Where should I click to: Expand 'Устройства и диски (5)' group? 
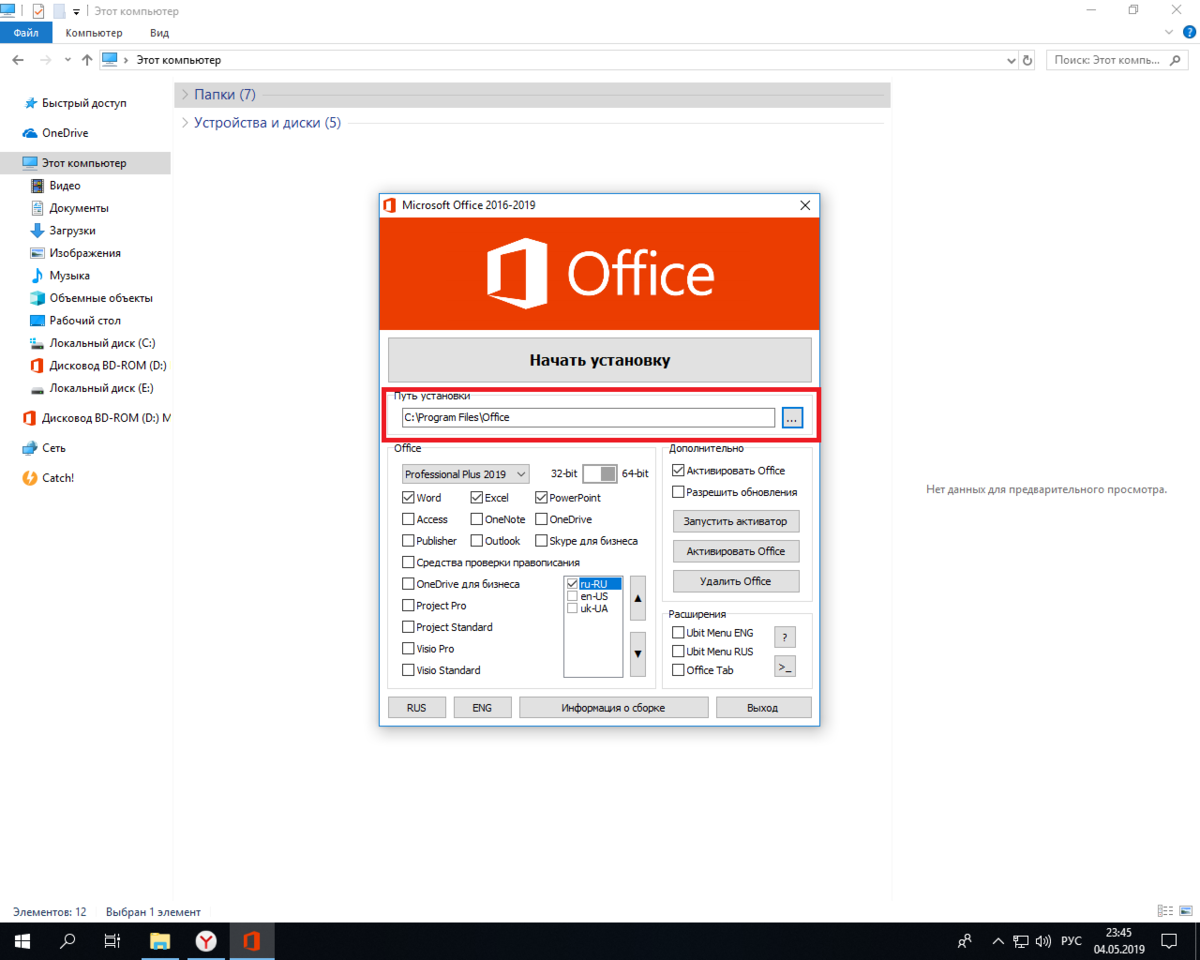pyautogui.click(x=185, y=123)
